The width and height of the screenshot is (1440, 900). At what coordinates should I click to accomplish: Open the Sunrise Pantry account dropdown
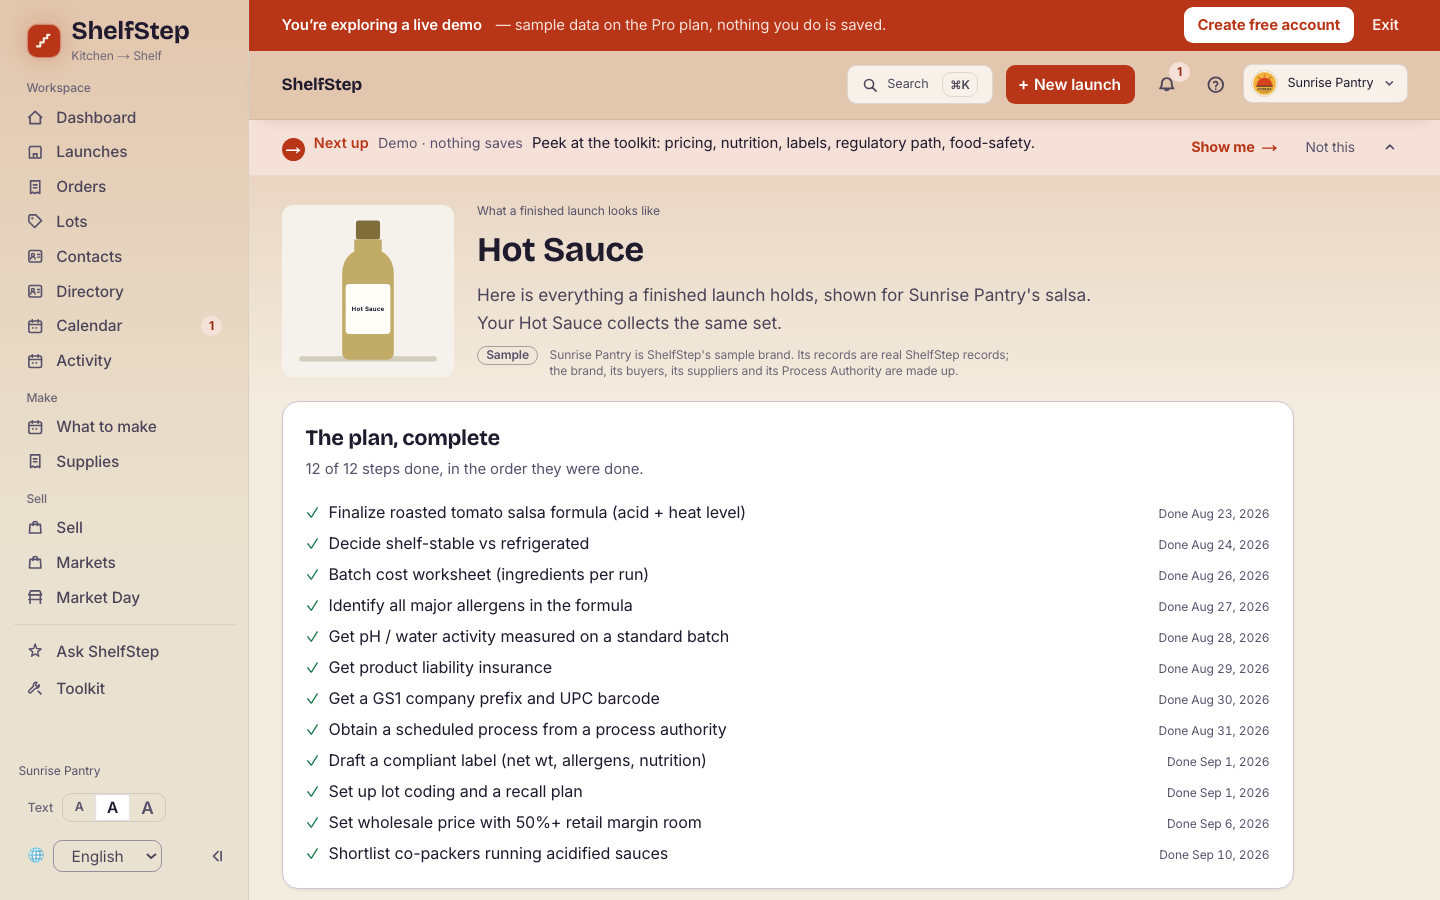click(1325, 84)
